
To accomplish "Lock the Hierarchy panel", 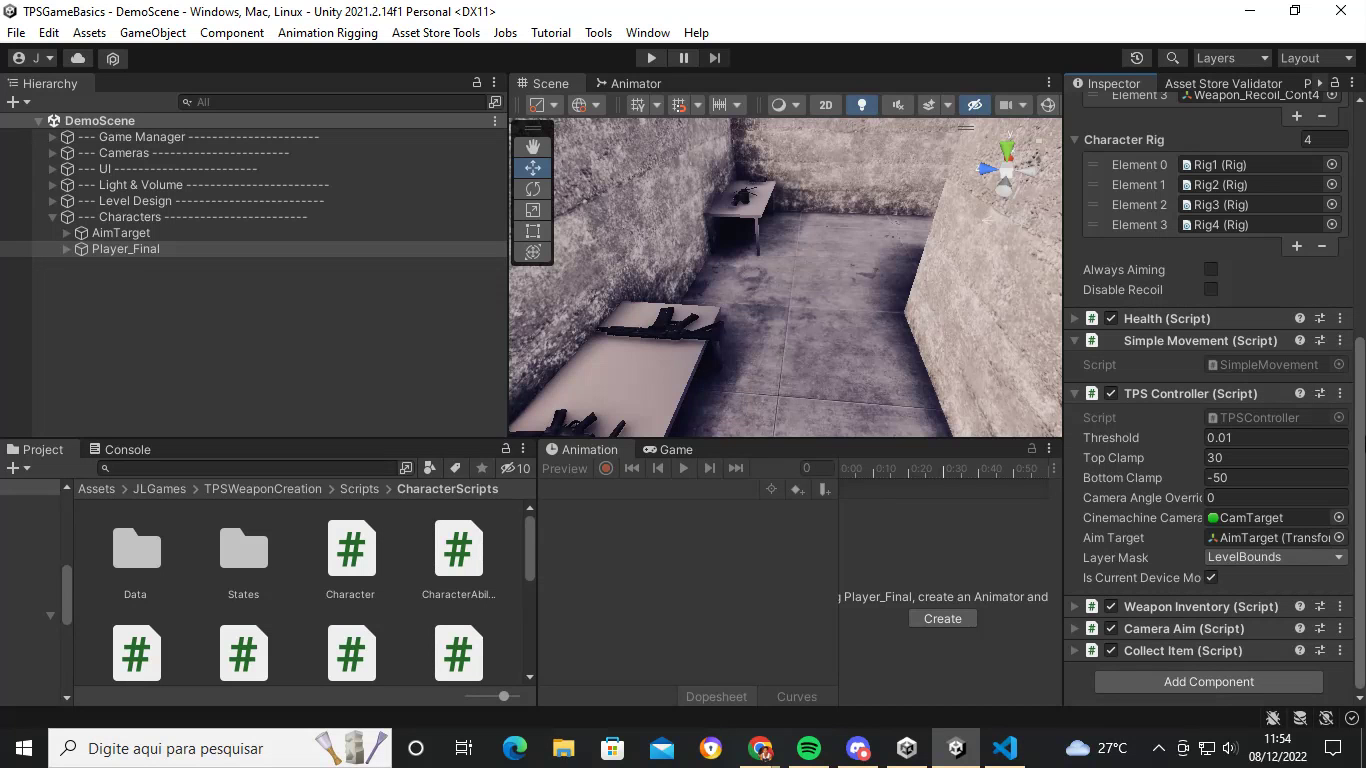I will click(477, 83).
